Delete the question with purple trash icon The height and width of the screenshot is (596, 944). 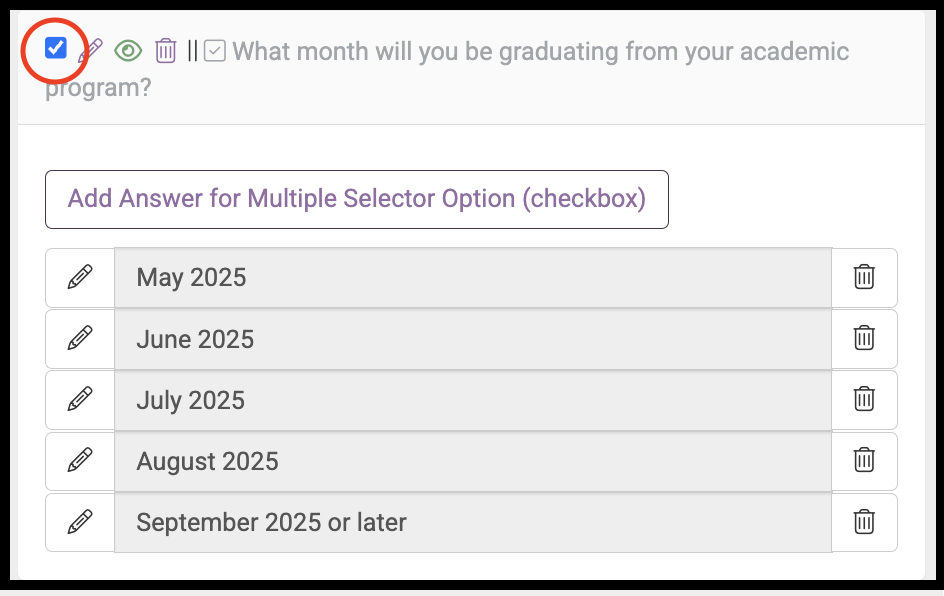[x=166, y=50]
